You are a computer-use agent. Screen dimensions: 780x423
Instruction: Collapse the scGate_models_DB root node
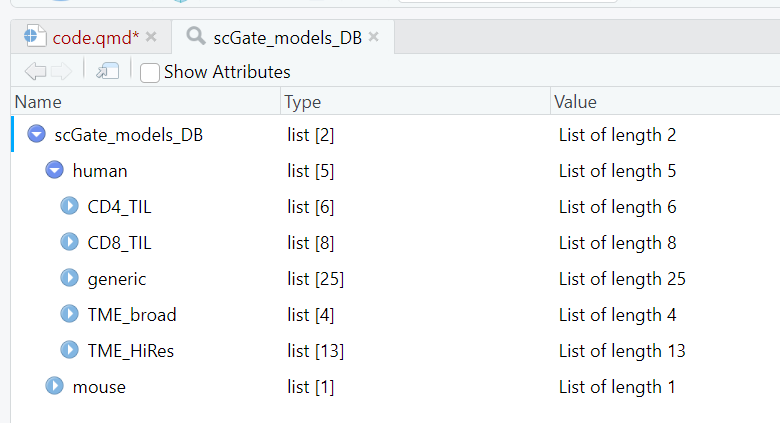[x=37, y=135]
